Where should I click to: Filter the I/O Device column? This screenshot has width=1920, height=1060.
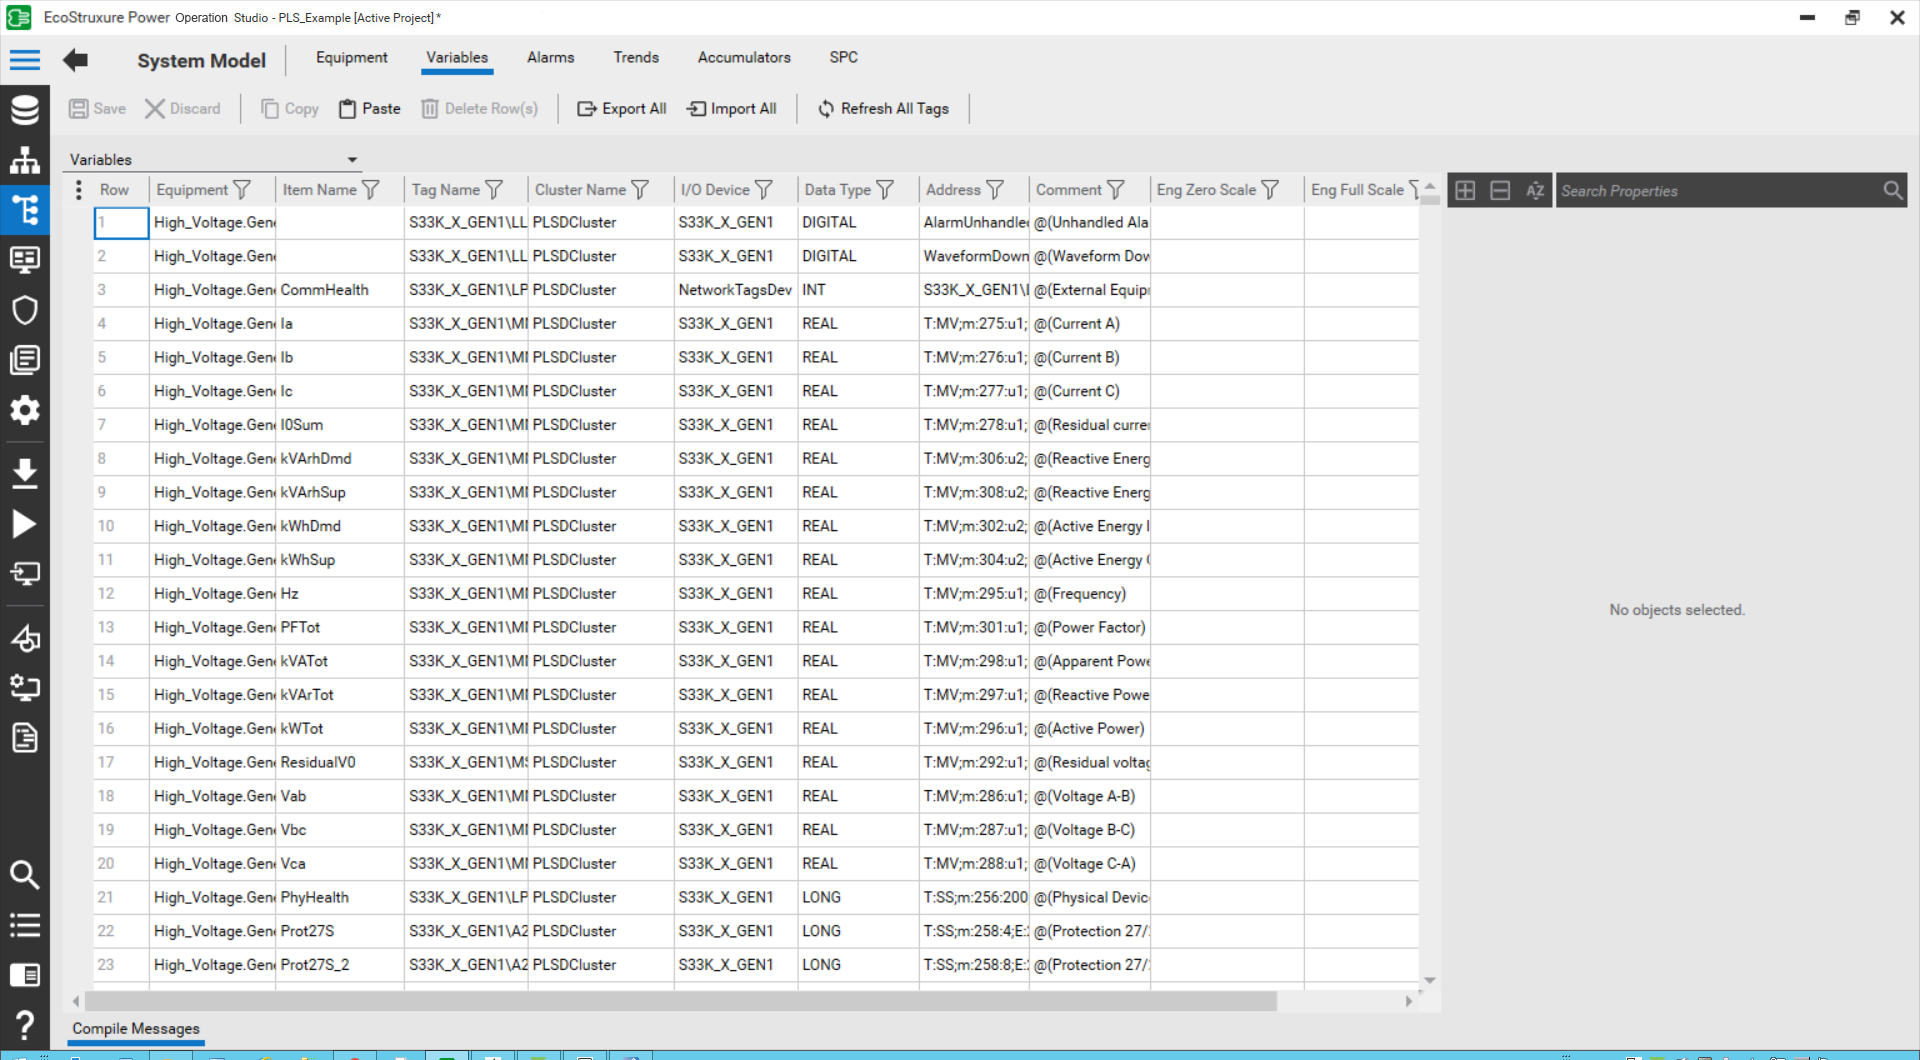[764, 190]
